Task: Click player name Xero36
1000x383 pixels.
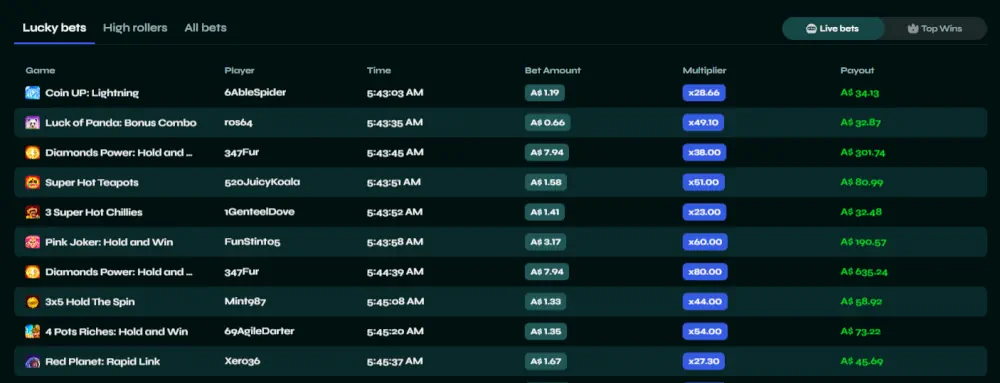Action: point(242,361)
